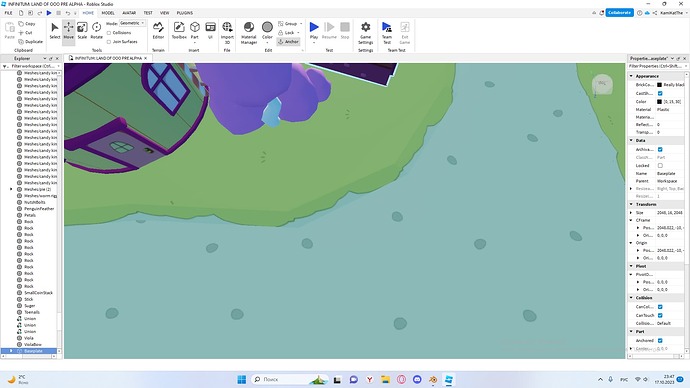Stop the running test
Screen dimensions: 690x388
[345, 31]
